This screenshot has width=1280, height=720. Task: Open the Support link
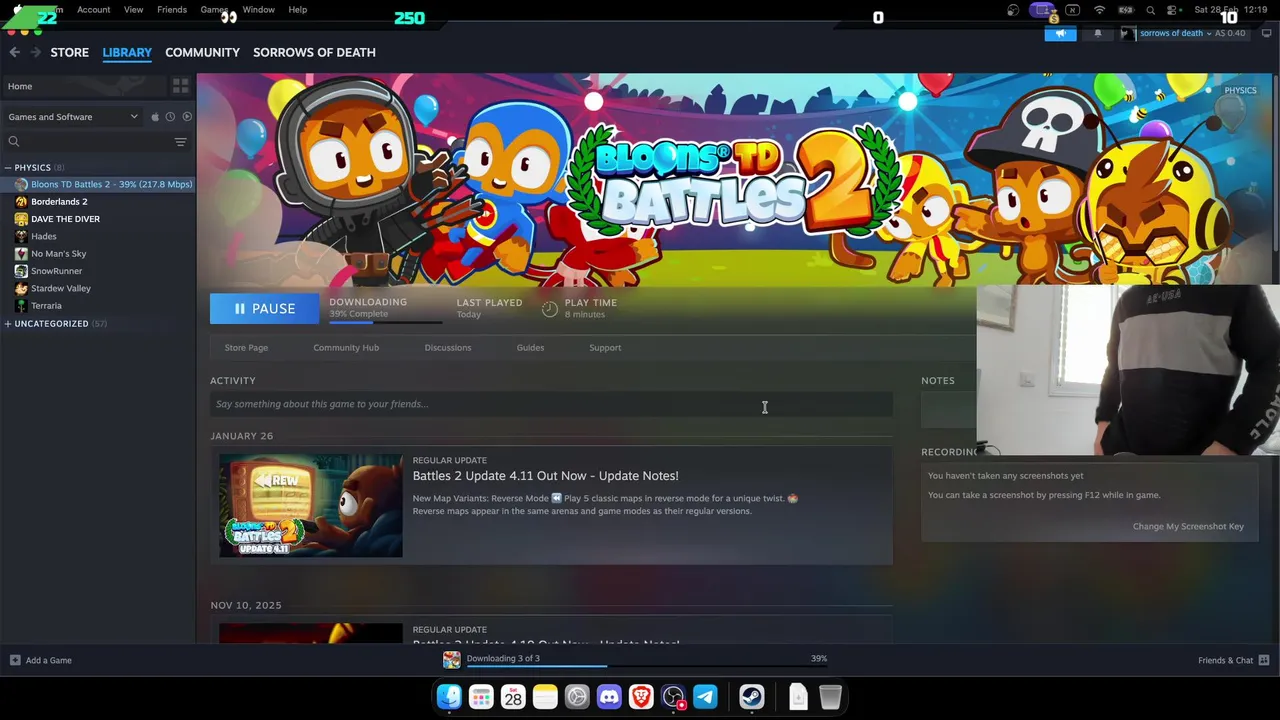tap(605, 348)
